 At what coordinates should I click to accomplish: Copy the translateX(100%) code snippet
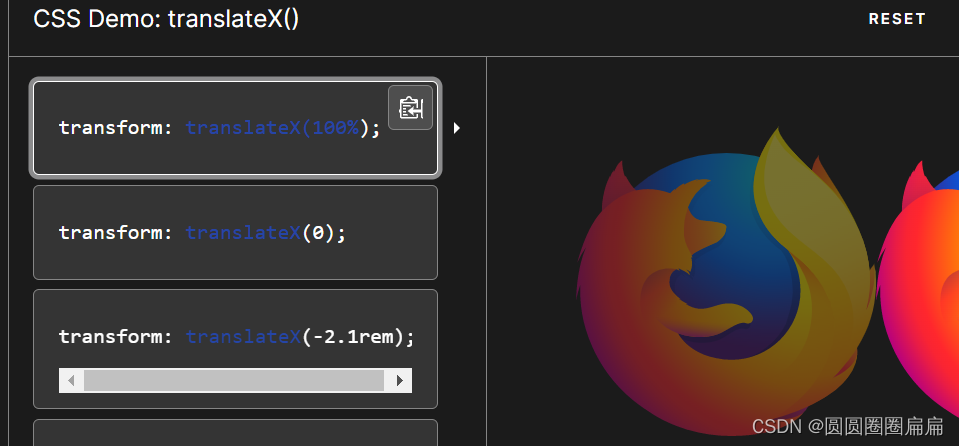(410, 108)
